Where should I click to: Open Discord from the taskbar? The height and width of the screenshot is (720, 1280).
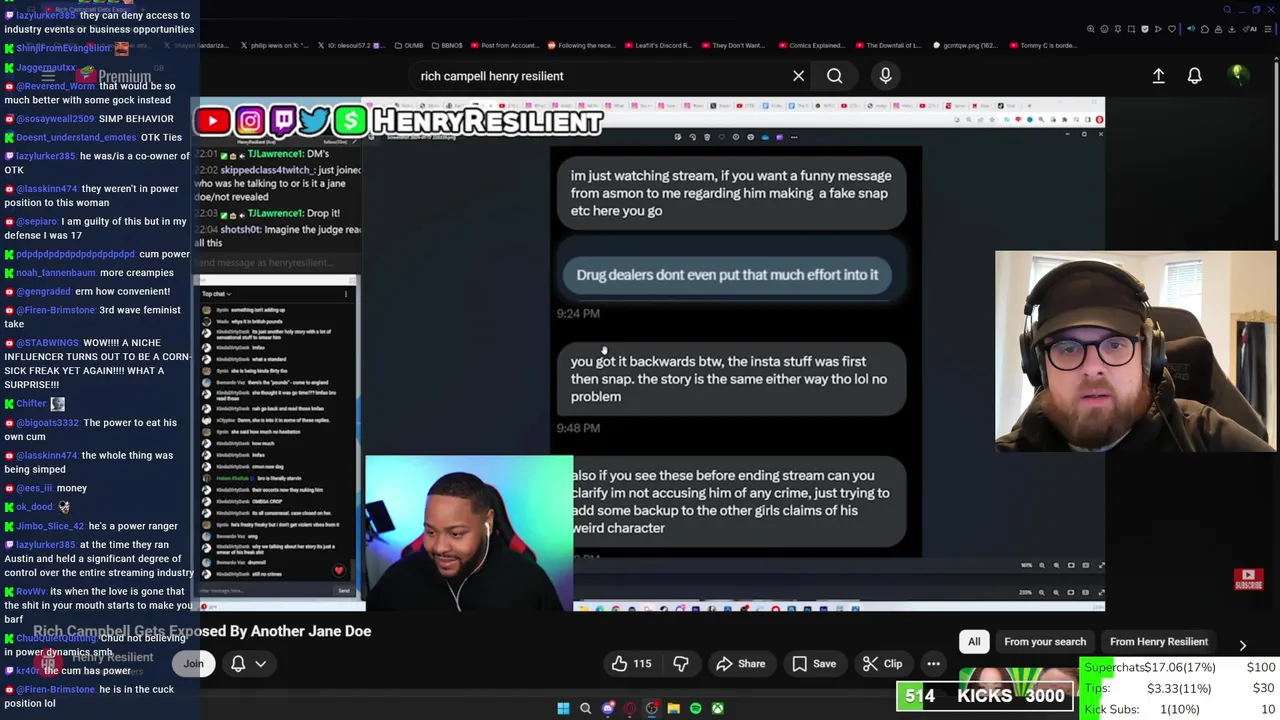click(x=607, y=708)
